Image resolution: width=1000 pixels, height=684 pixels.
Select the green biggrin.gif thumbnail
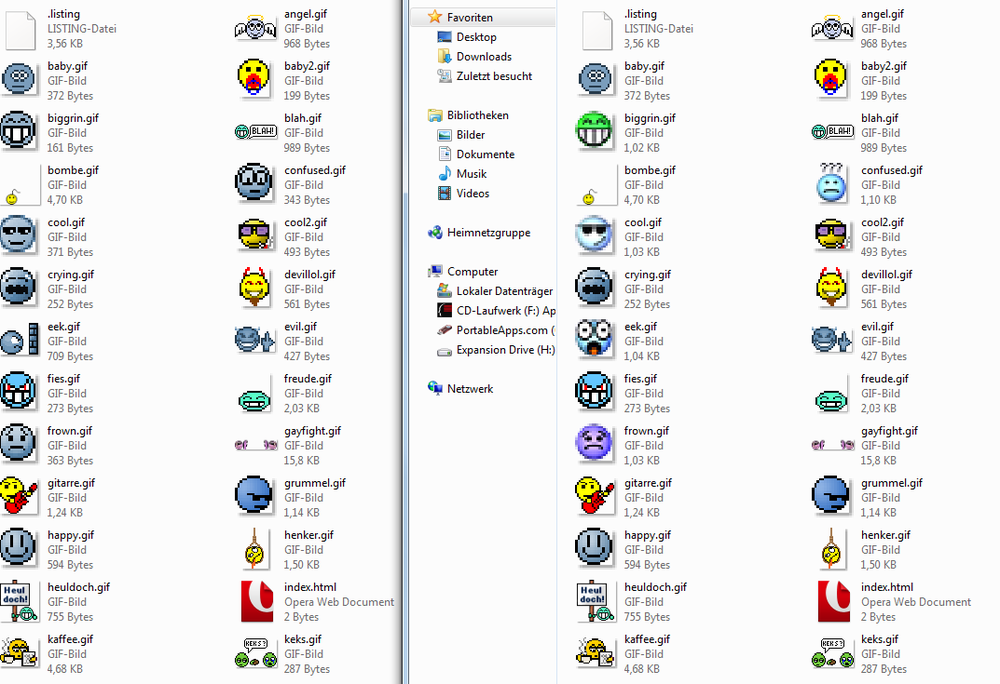(595, 132)
